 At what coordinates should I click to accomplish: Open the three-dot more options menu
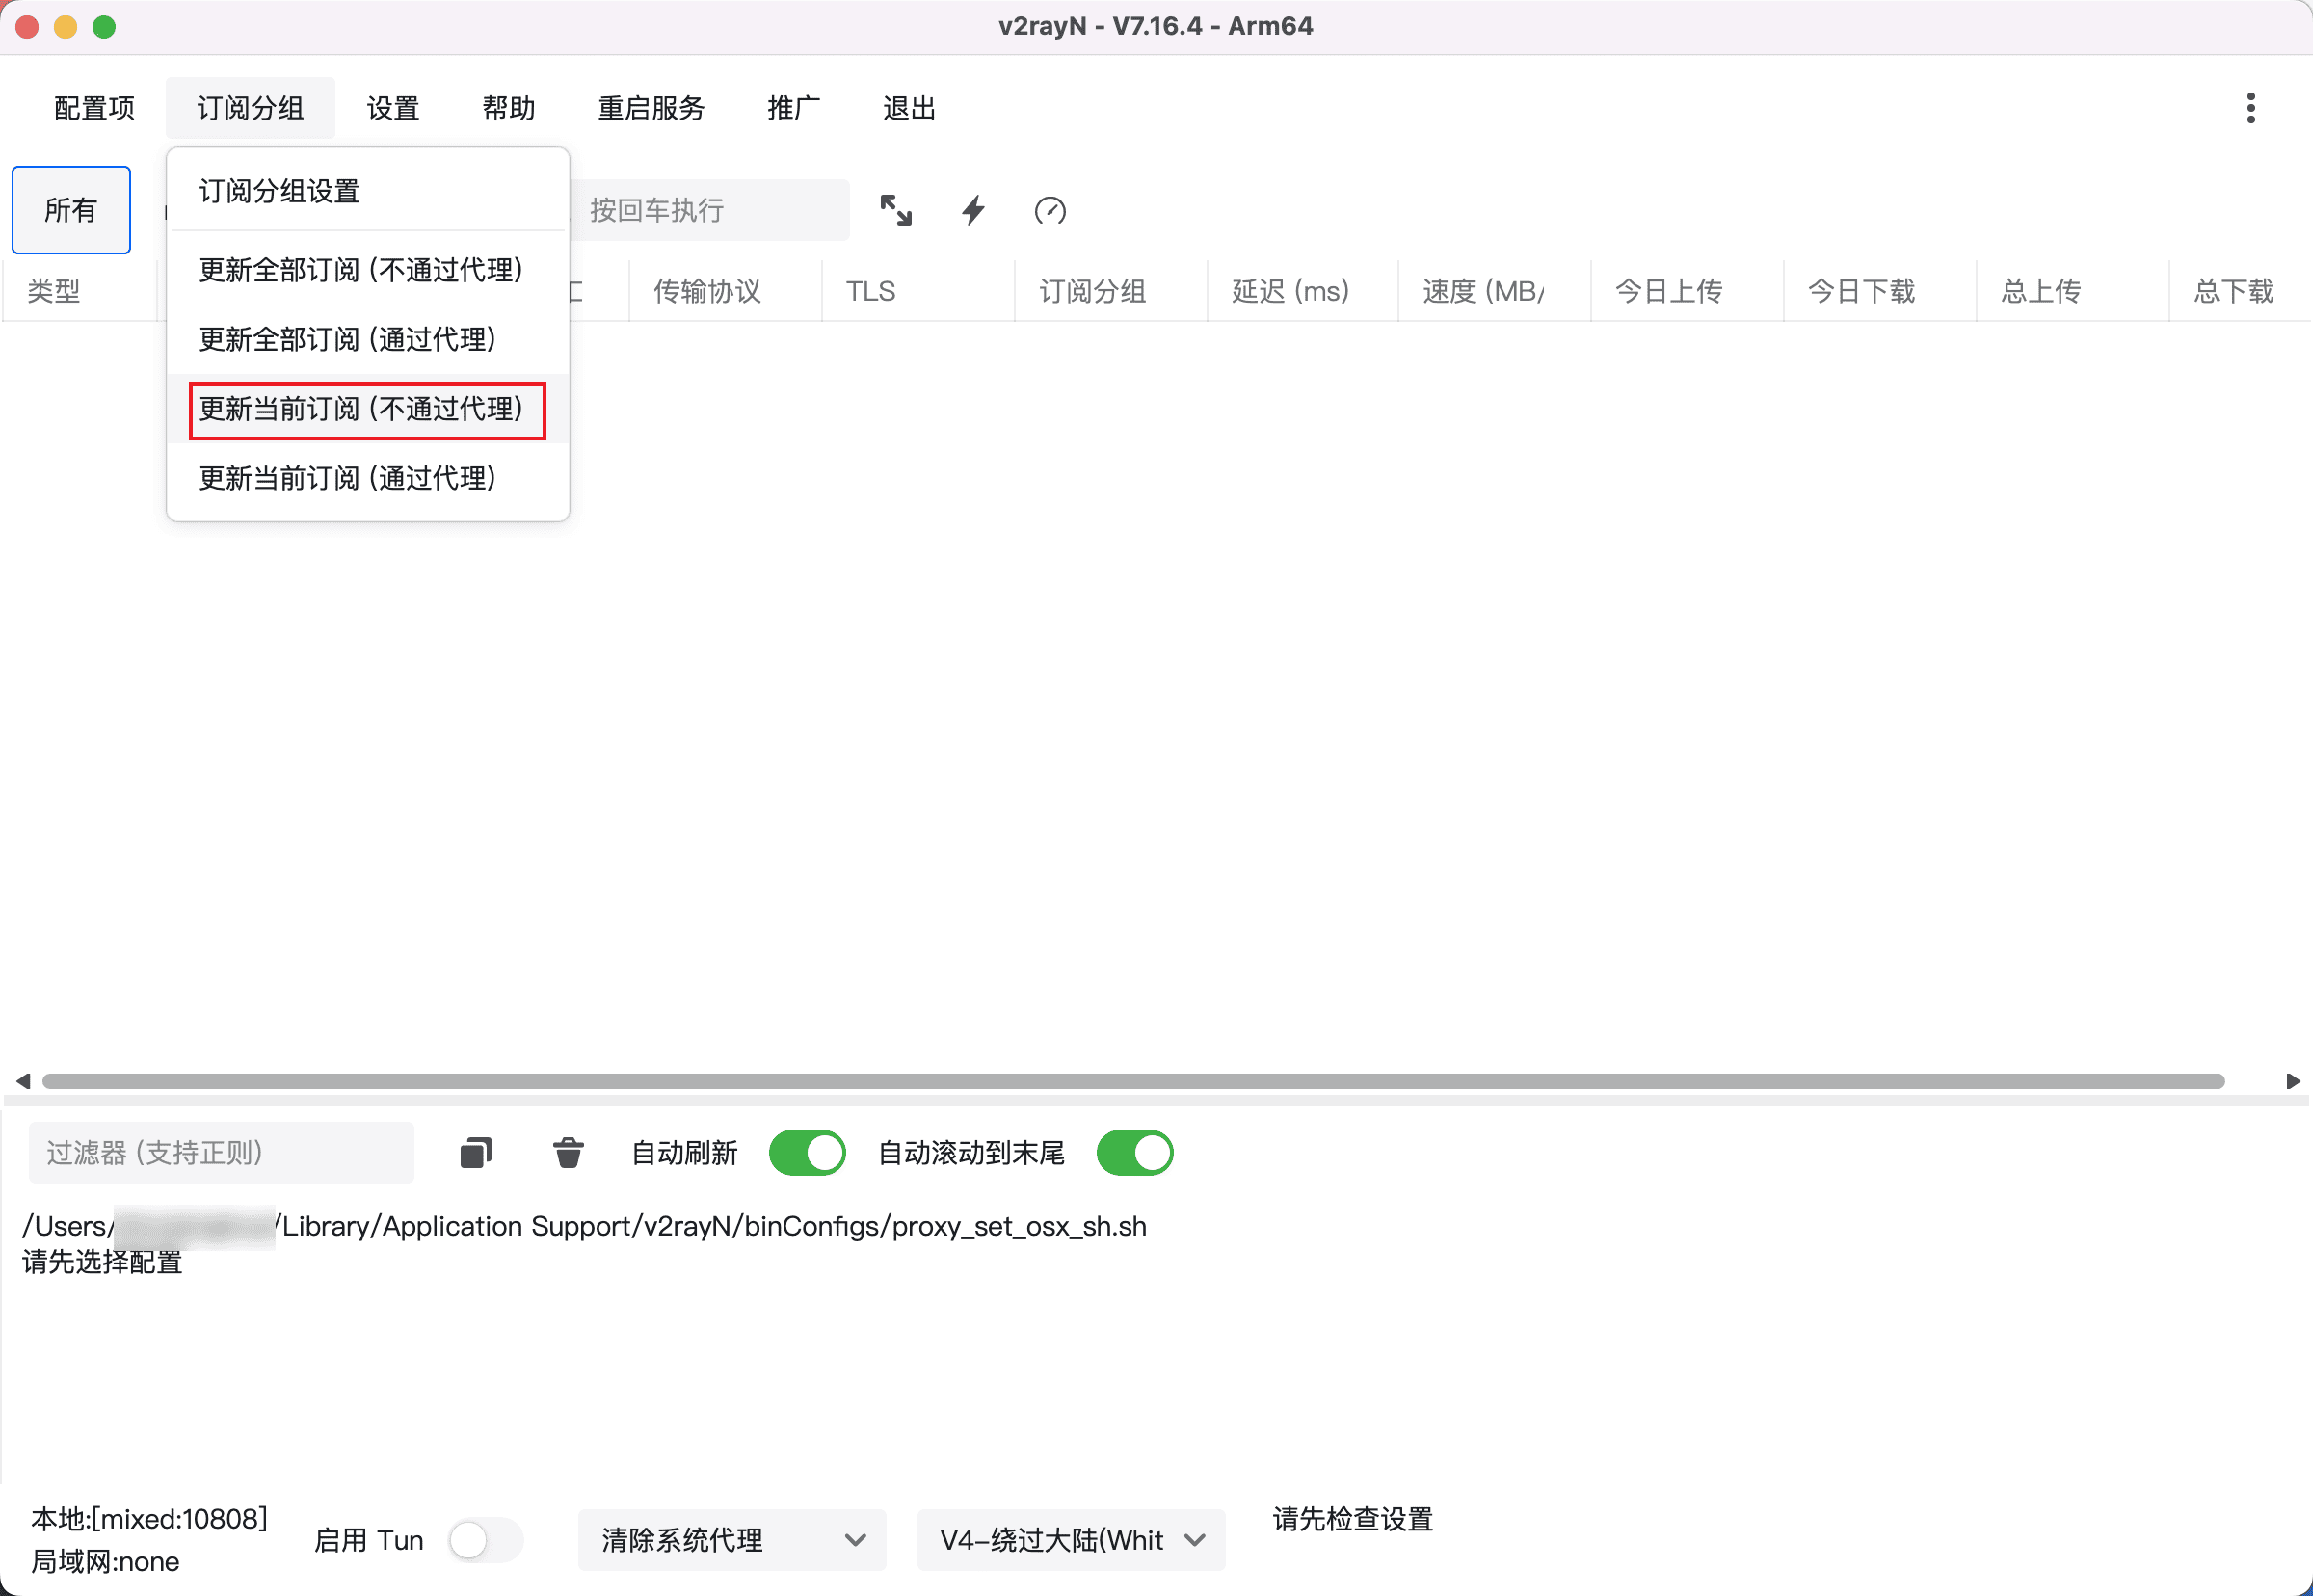pos(2250,108)
